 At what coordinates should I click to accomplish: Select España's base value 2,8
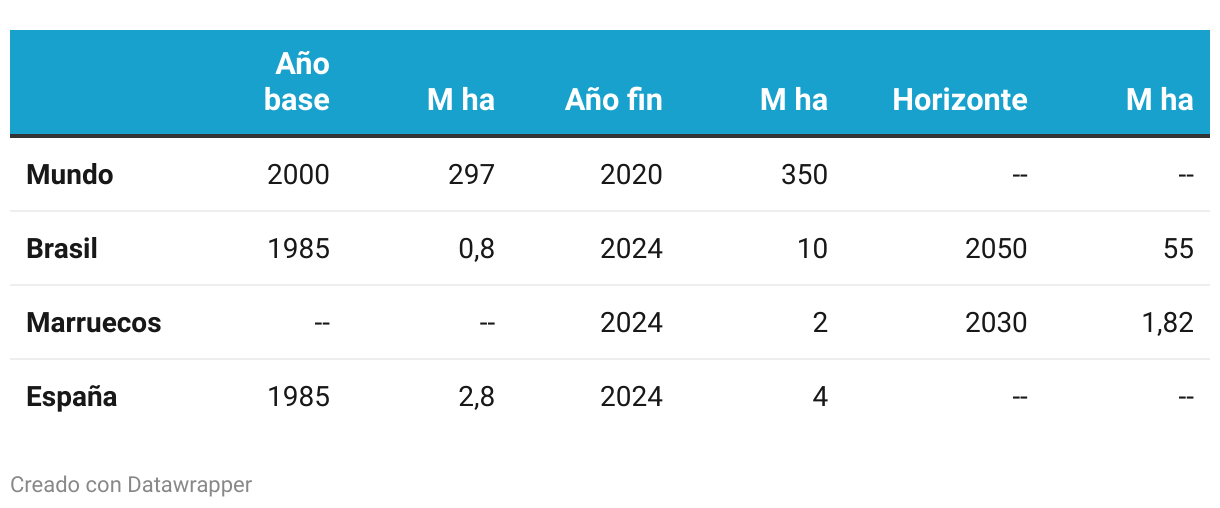click(477, 397)
